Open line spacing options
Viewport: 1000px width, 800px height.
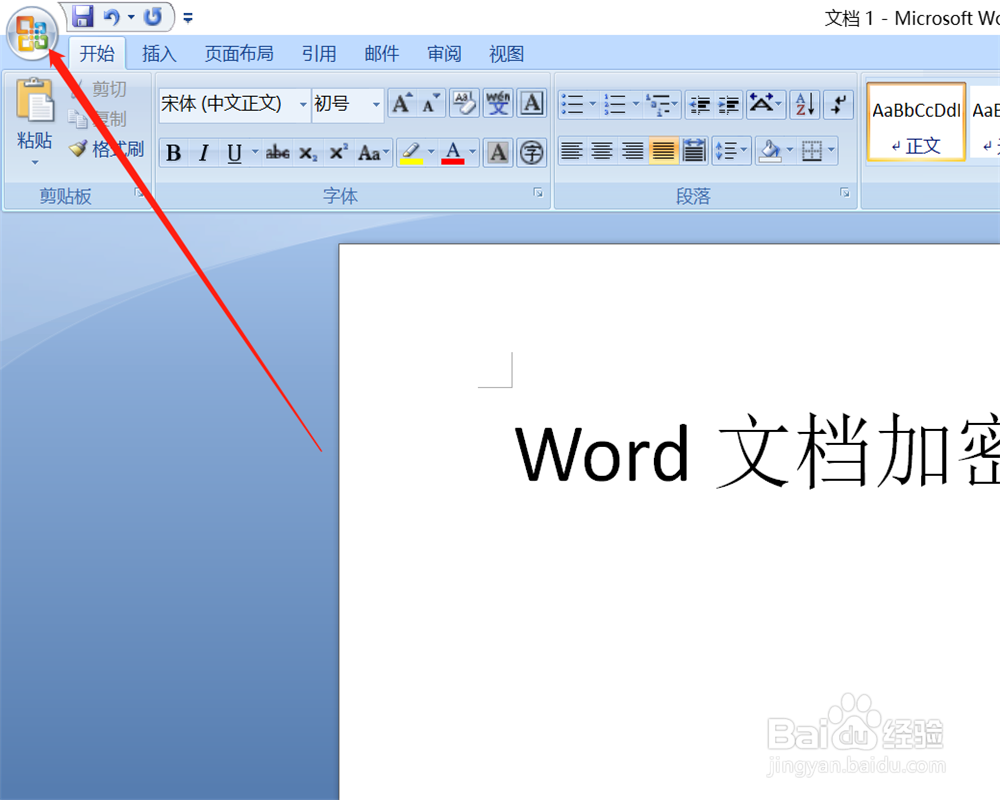(x=732, y=151)
